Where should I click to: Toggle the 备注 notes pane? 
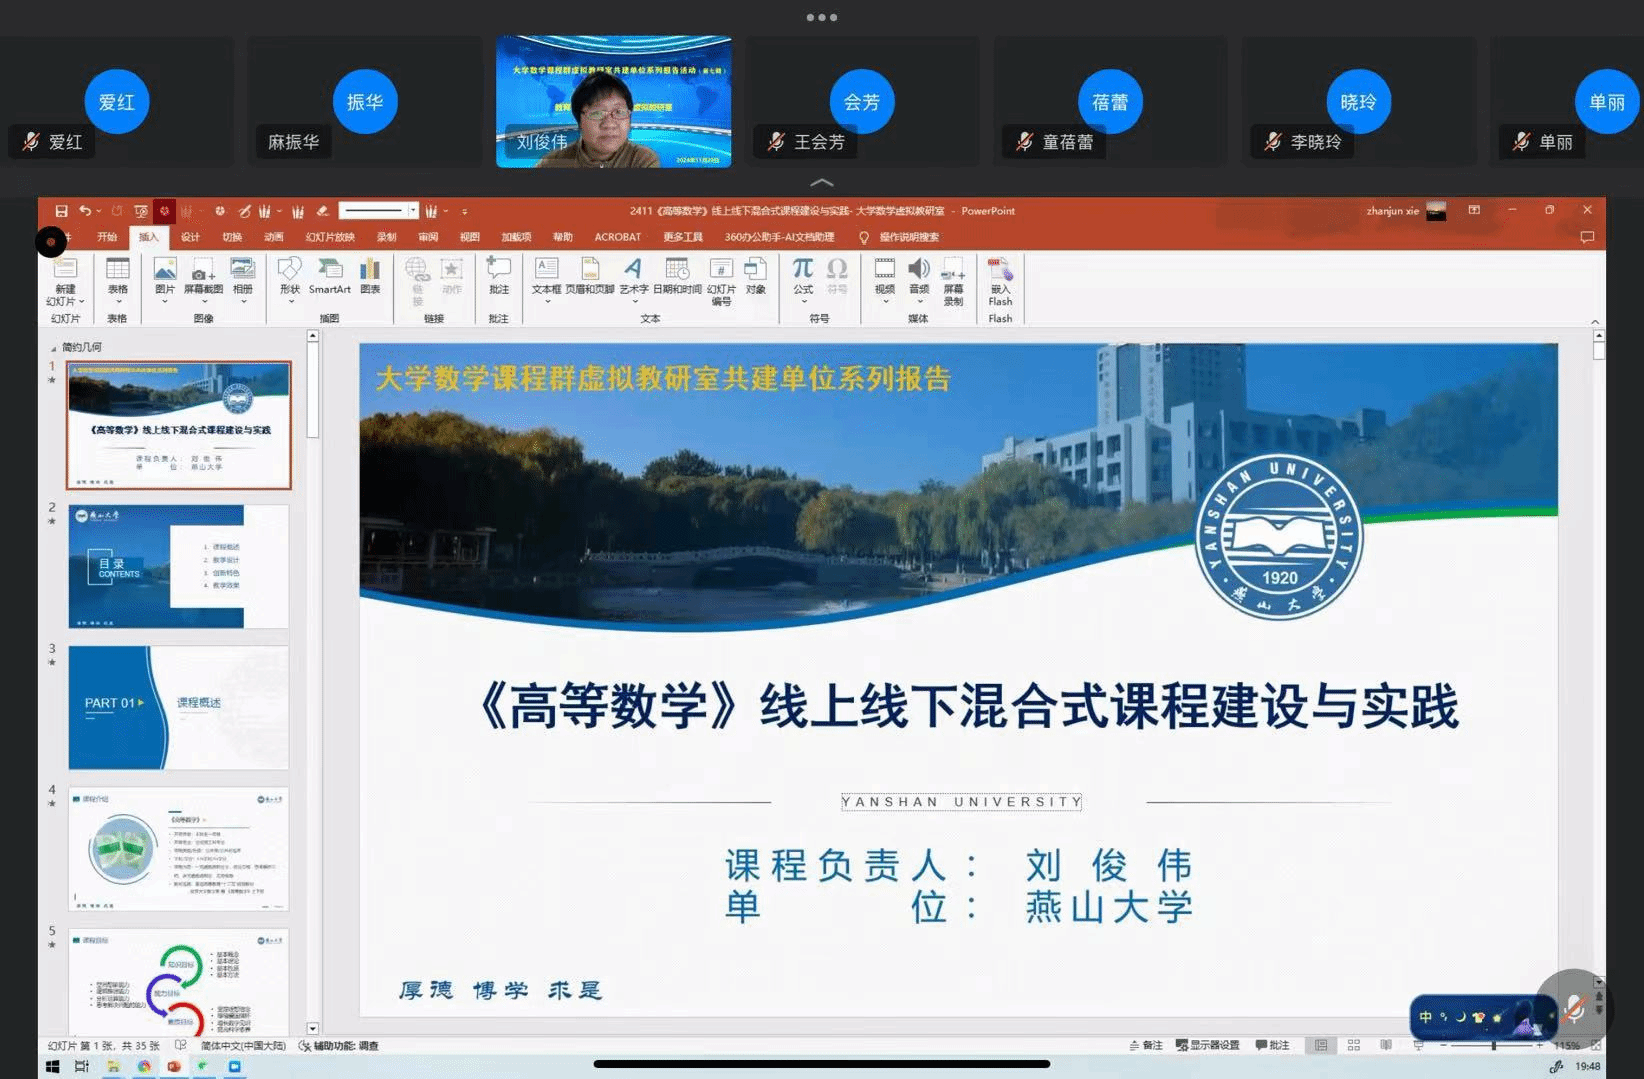point(1146,1045)
